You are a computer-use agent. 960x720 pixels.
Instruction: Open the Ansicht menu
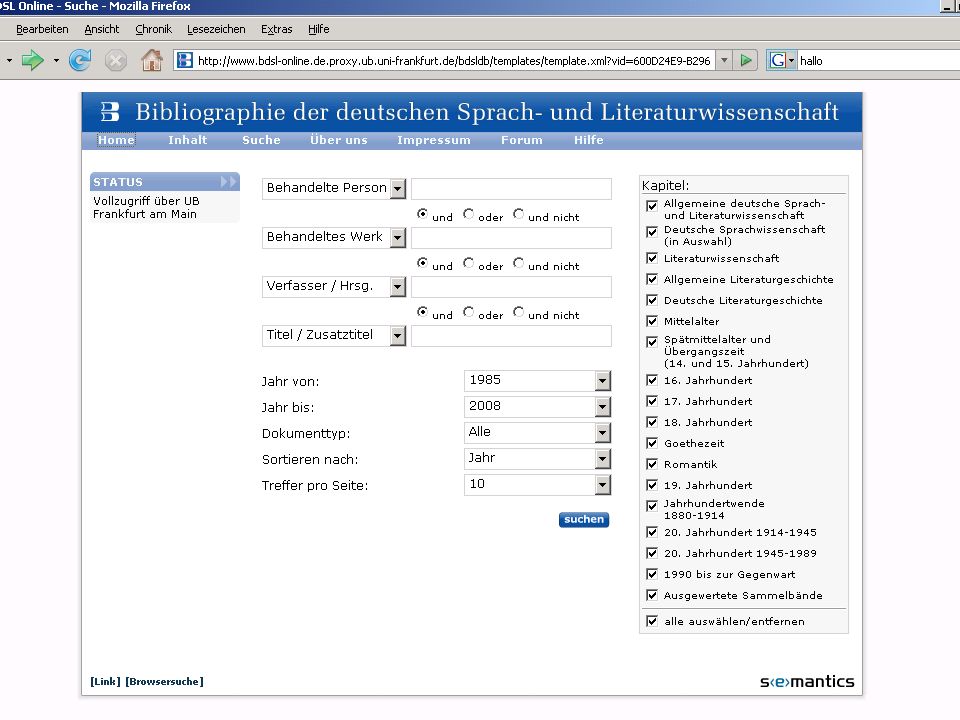(x=102, y=29)
